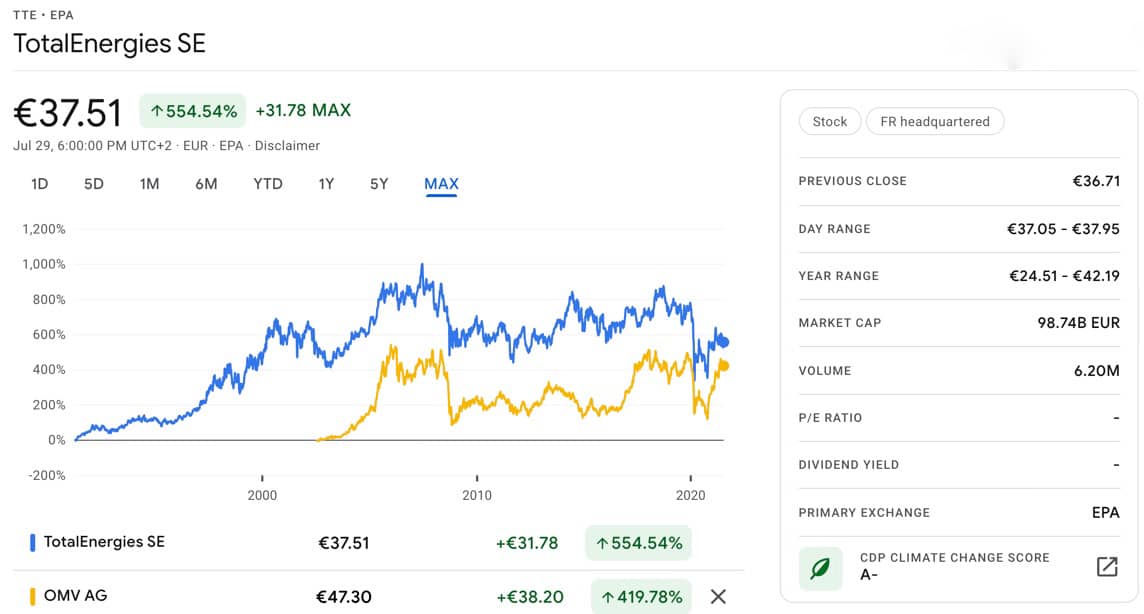Click the 2020 axis marker on chart
The width and height of the screenshot is (1144, 614).
click(x=690, y=495)
